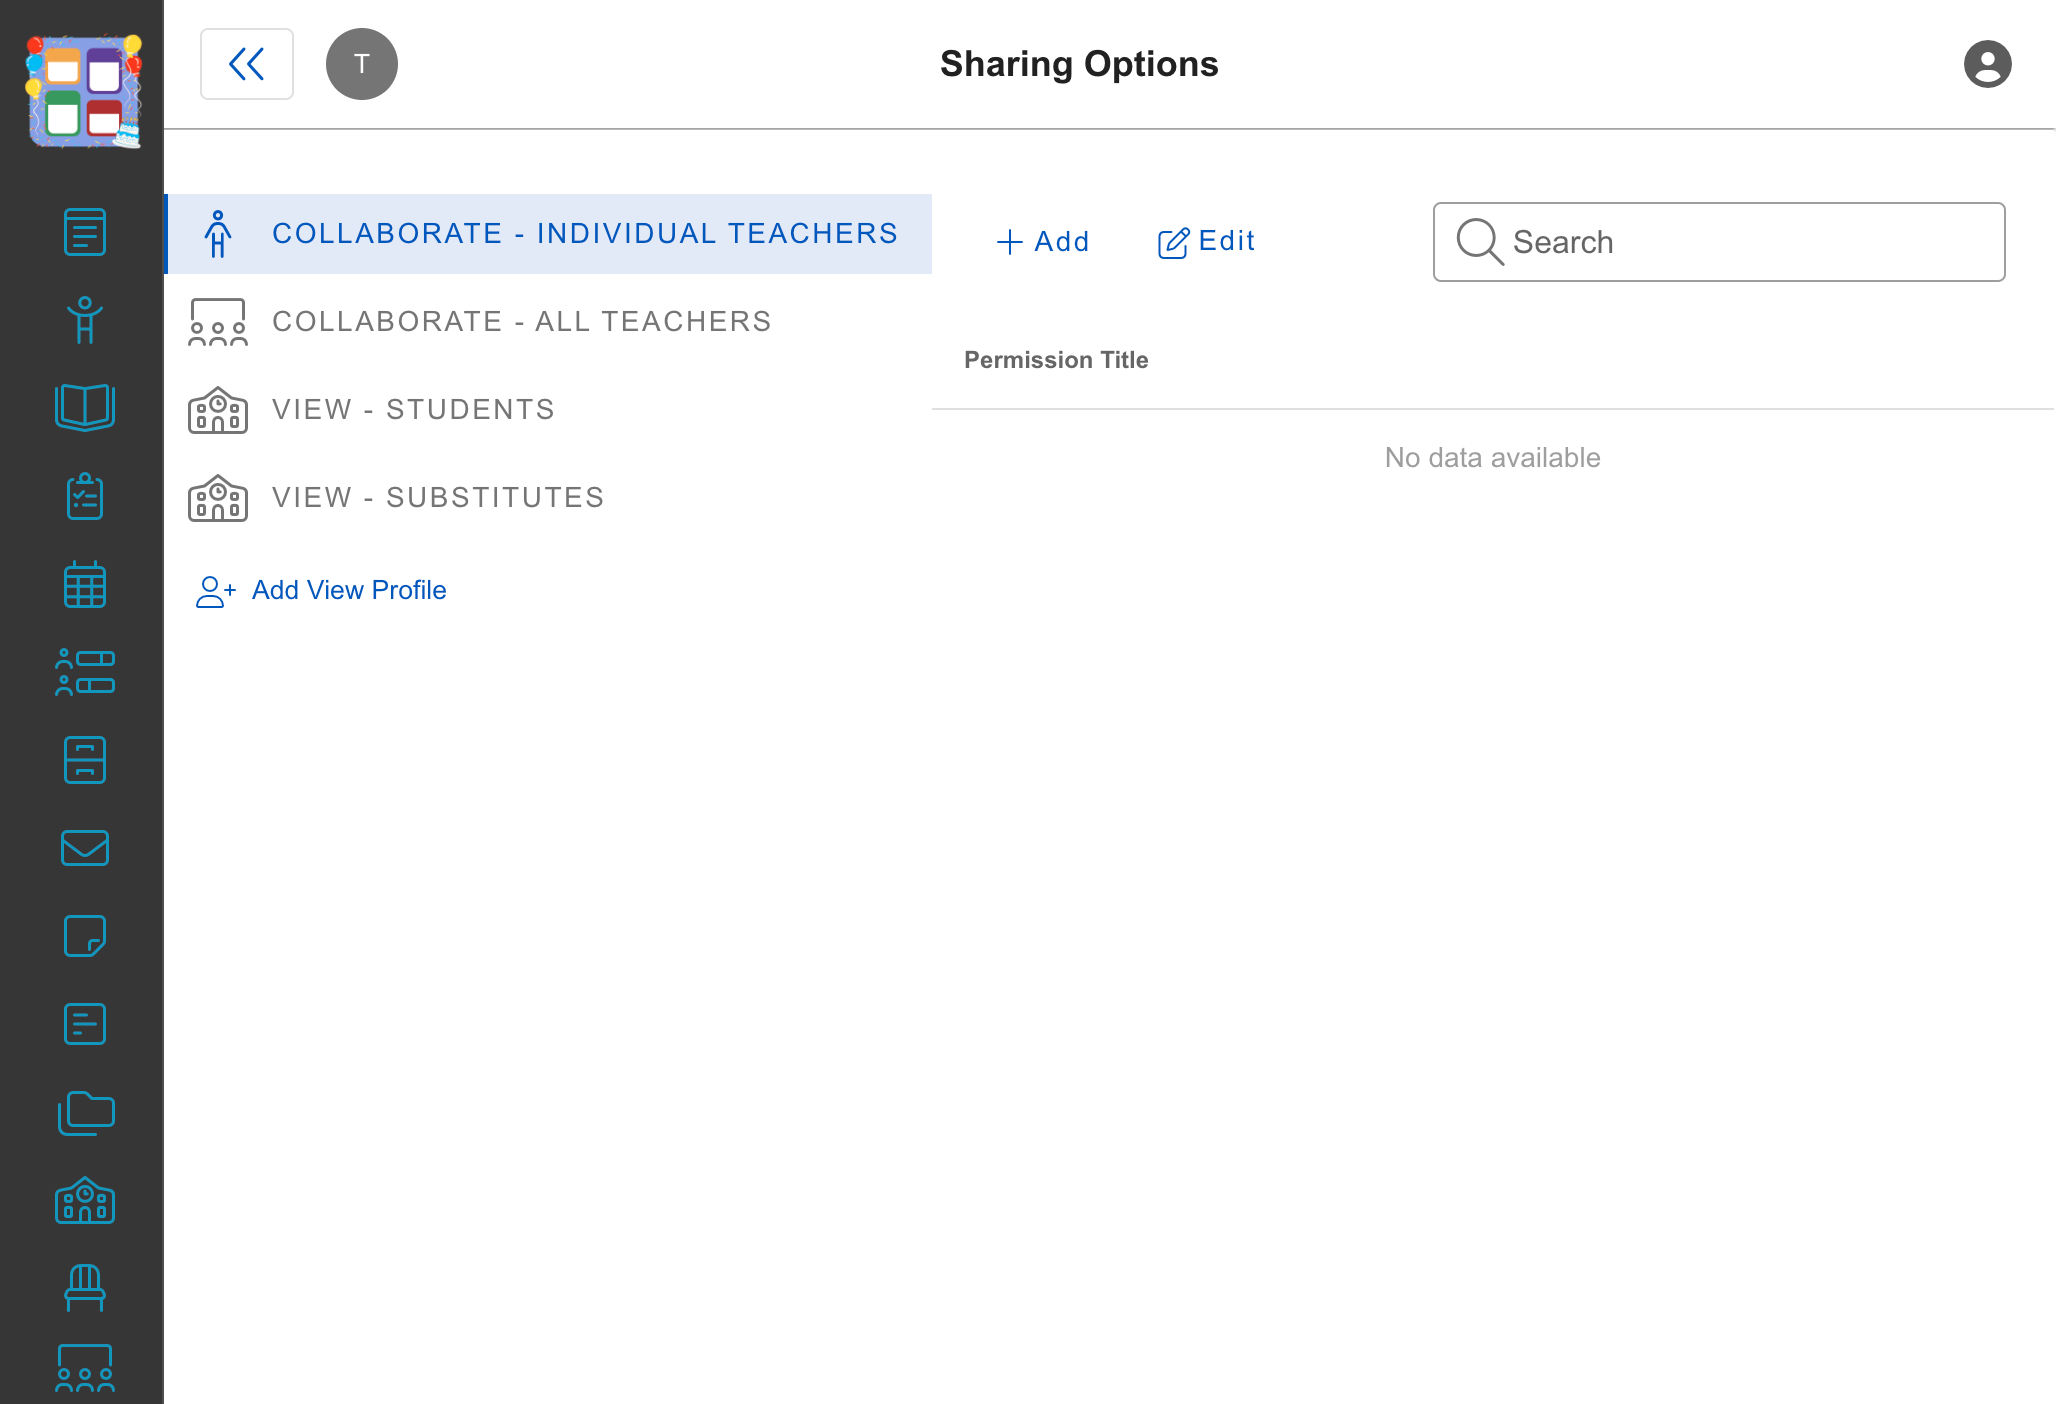2056x1404 pixels.
Task: Click the Permission Title column header
Action: (1056, 360)
